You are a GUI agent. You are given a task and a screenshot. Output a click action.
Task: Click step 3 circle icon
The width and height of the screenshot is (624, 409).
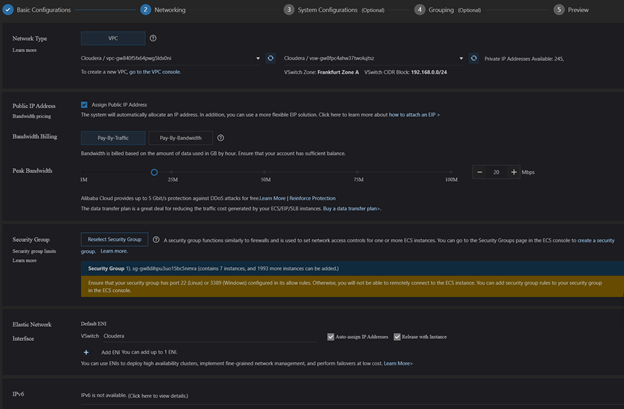click(x=289, y=10)
